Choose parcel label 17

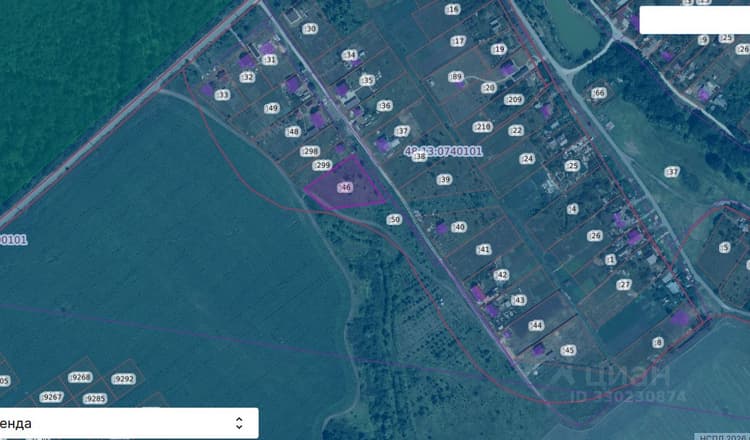click(458, 42)
